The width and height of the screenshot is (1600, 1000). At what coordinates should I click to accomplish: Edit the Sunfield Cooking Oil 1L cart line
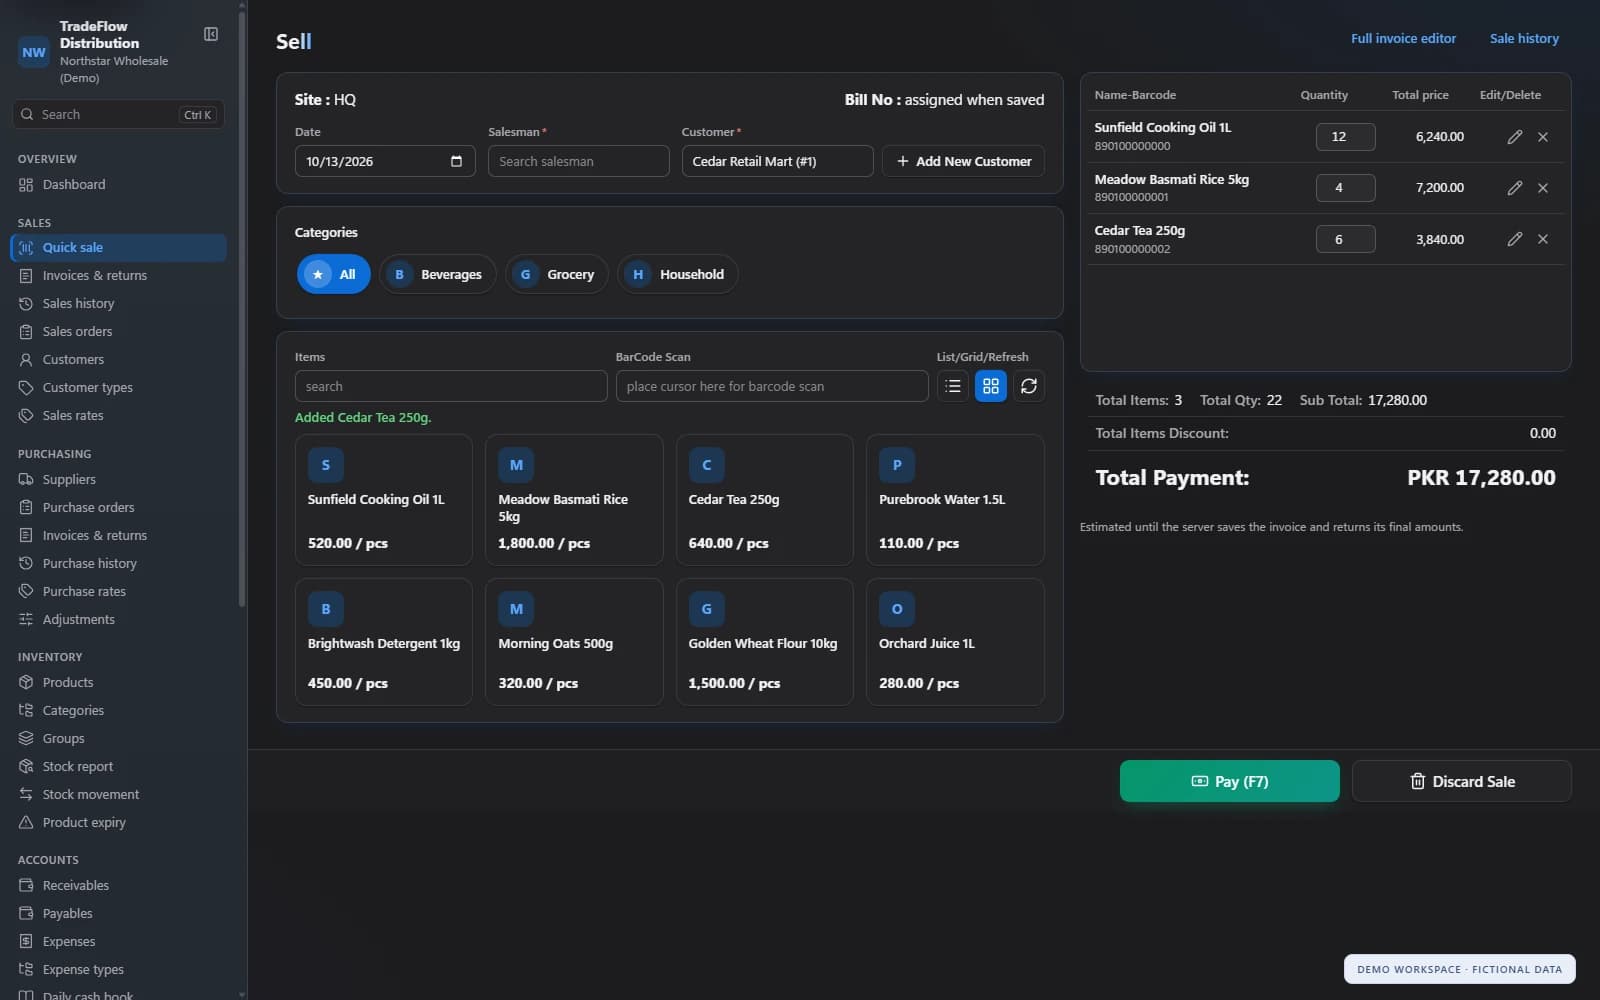(x=1514, y=137)
